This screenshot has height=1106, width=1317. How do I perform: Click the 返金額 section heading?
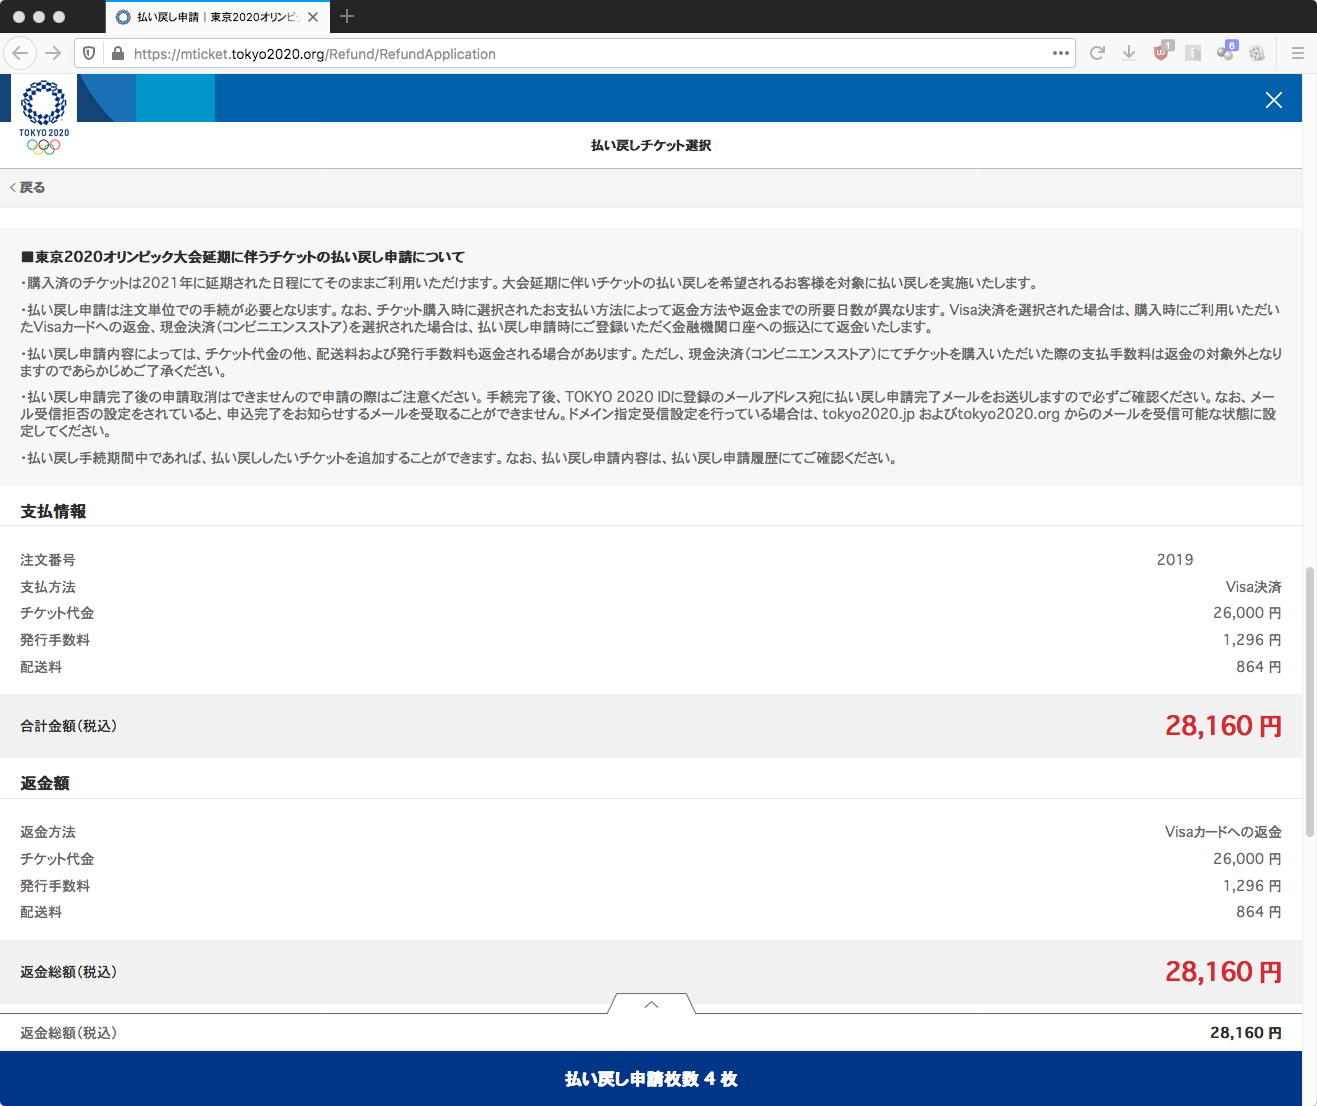click(x=45, y=783)
